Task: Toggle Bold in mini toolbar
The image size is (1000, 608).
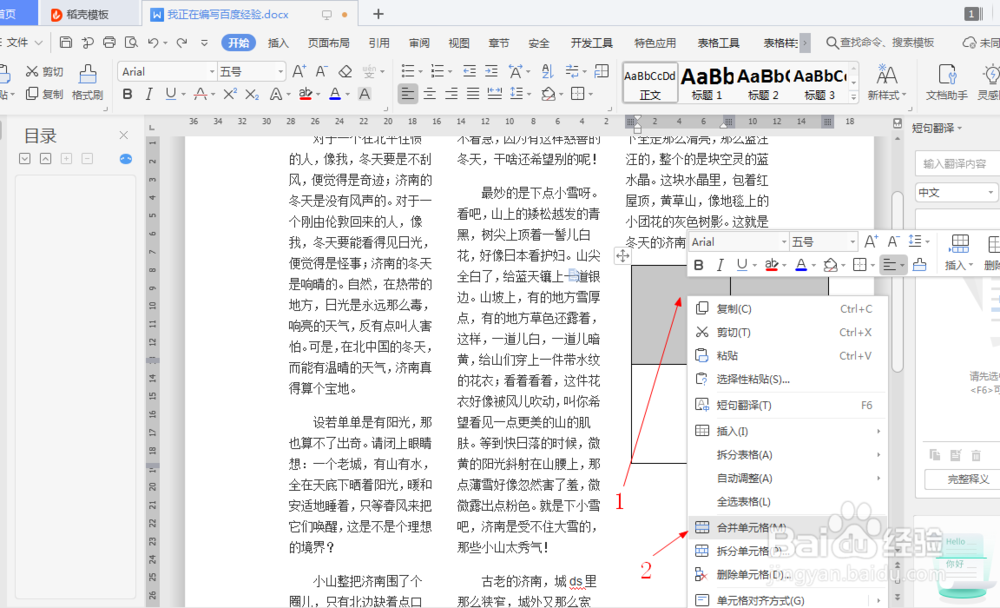Action: point(699,265)
